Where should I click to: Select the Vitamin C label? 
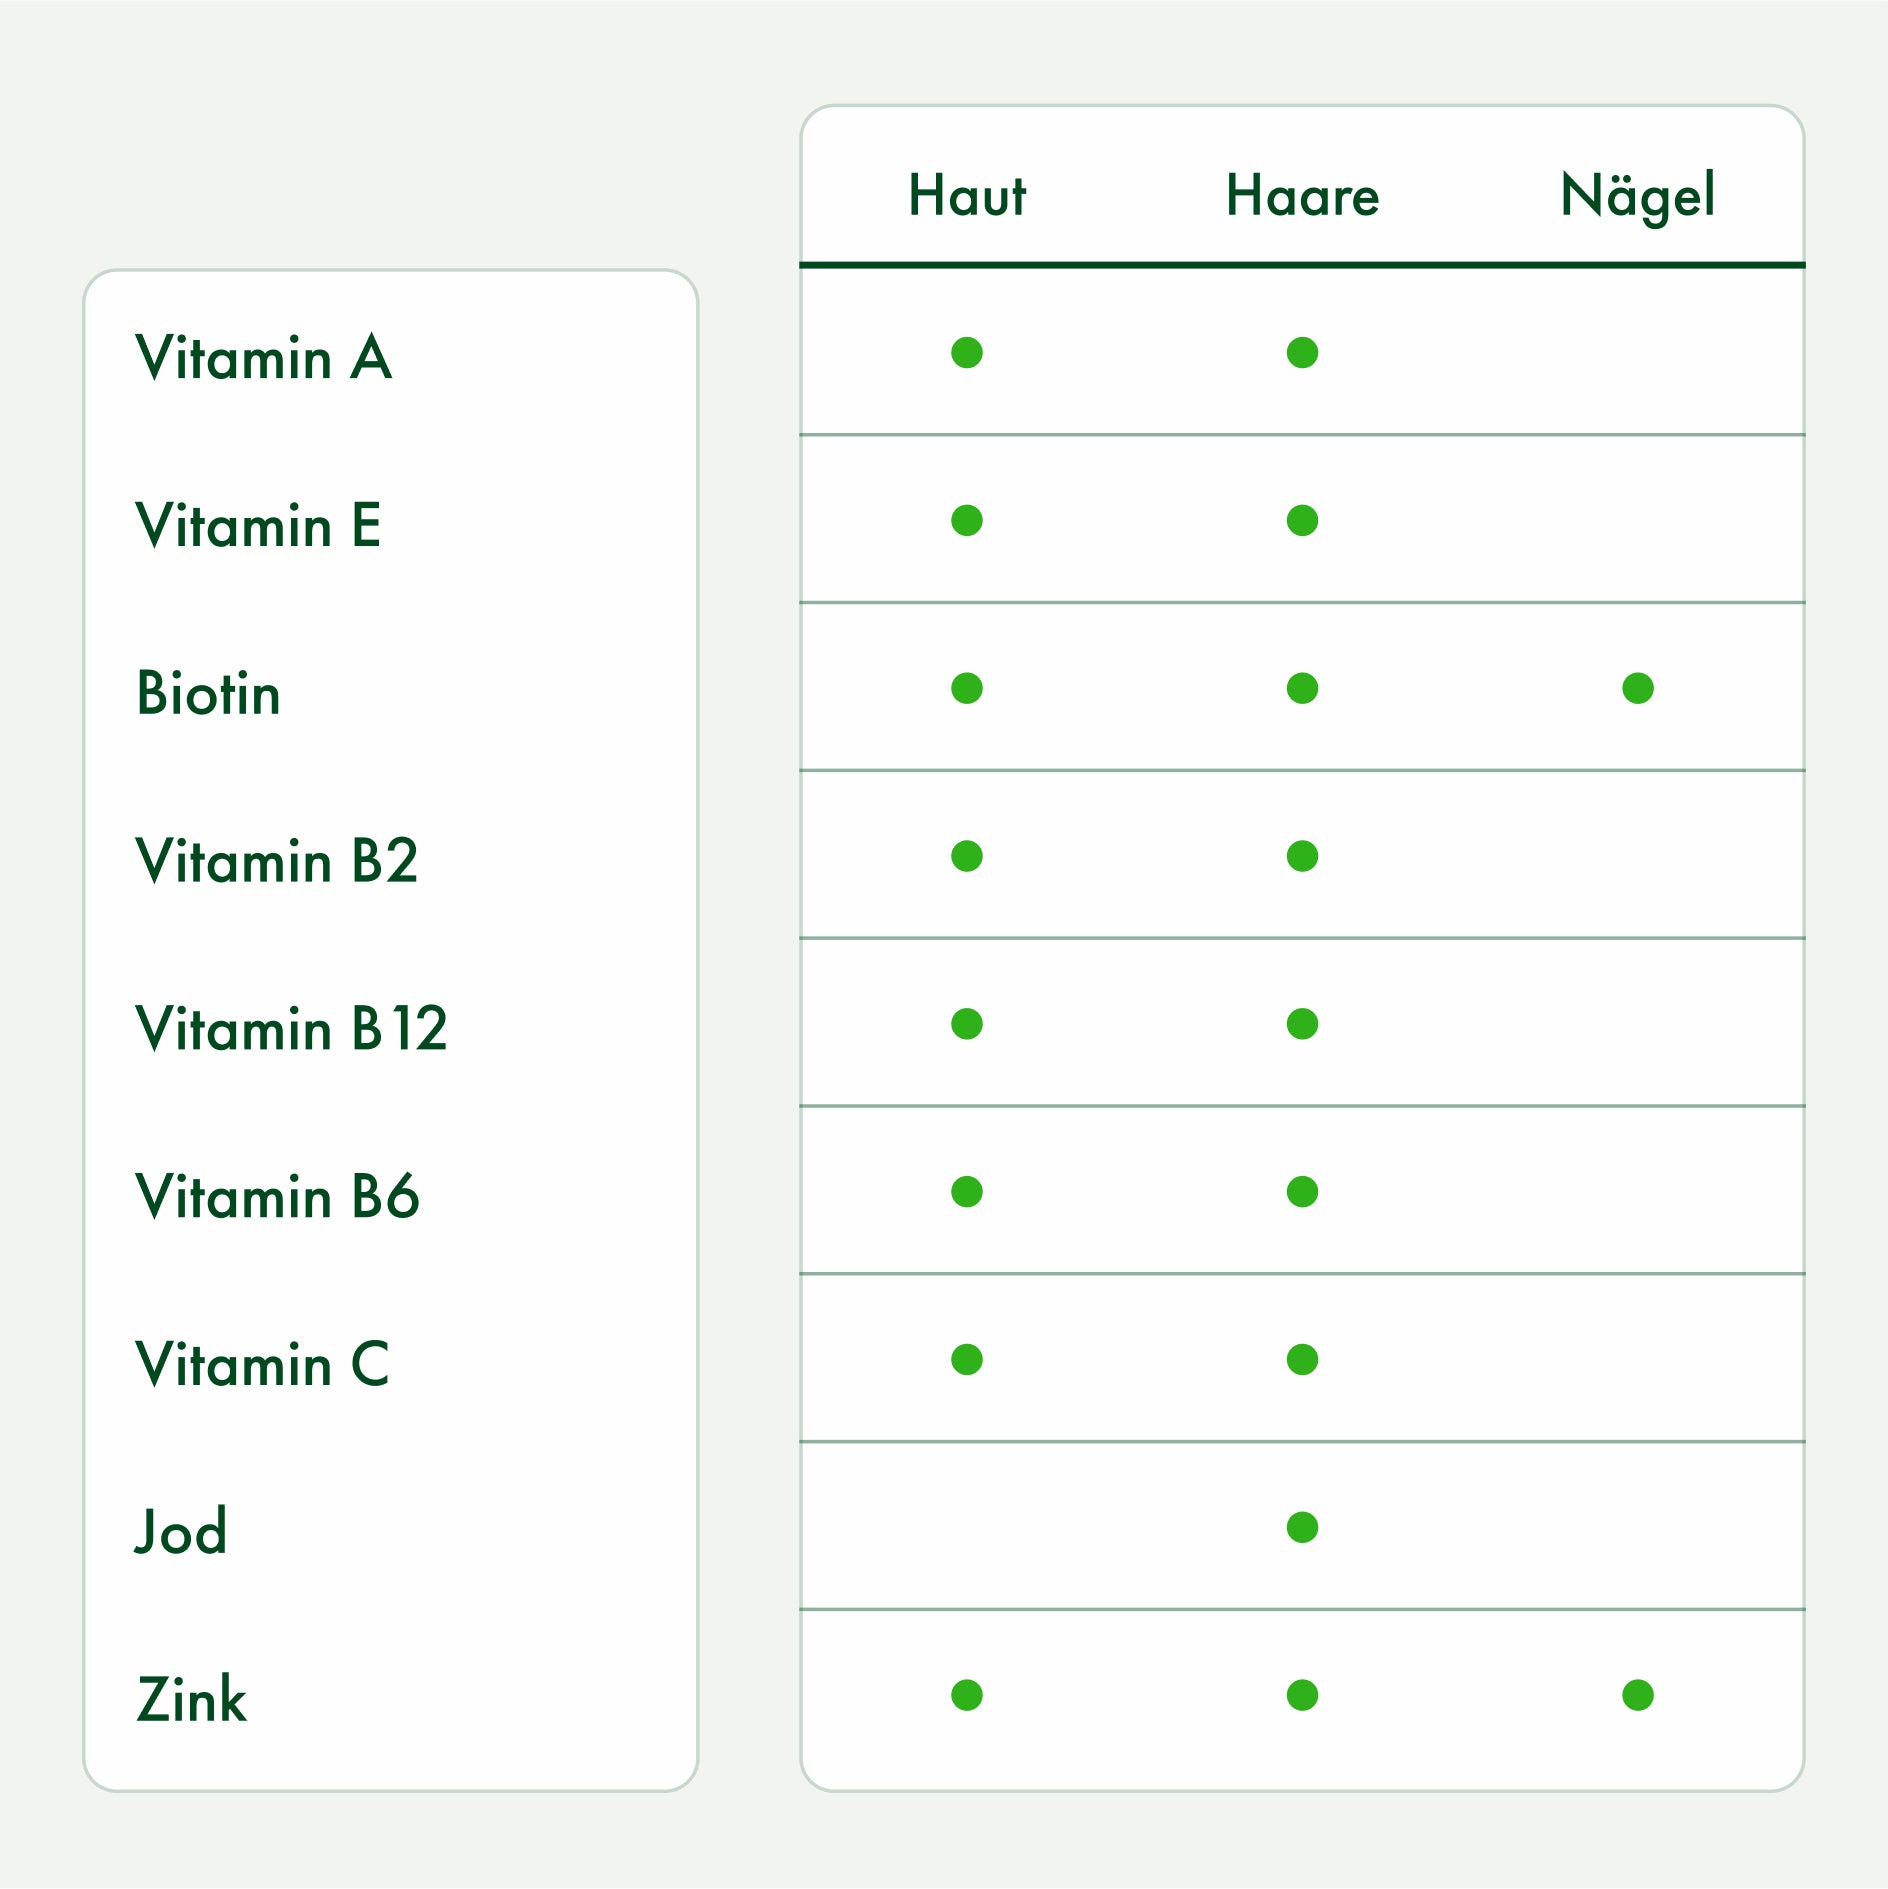pos(262,1365)
